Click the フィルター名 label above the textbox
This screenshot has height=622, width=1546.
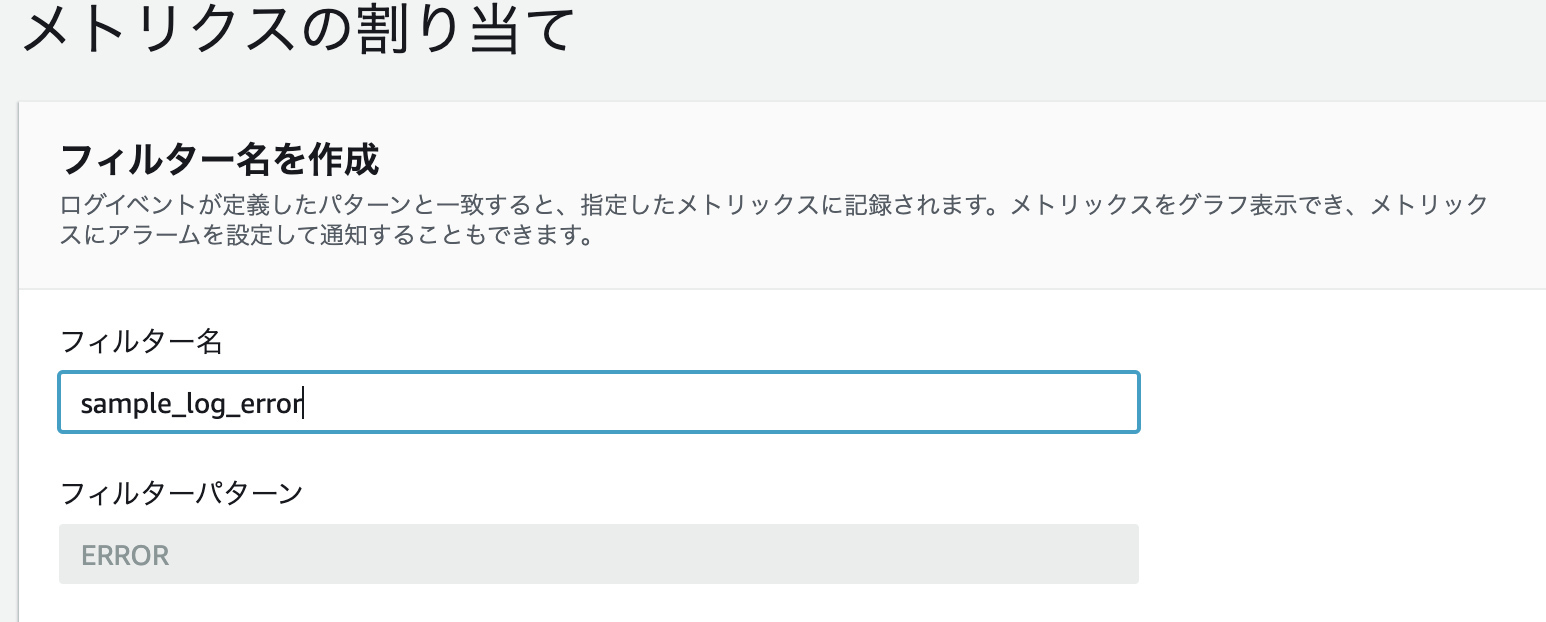point(140,341)
